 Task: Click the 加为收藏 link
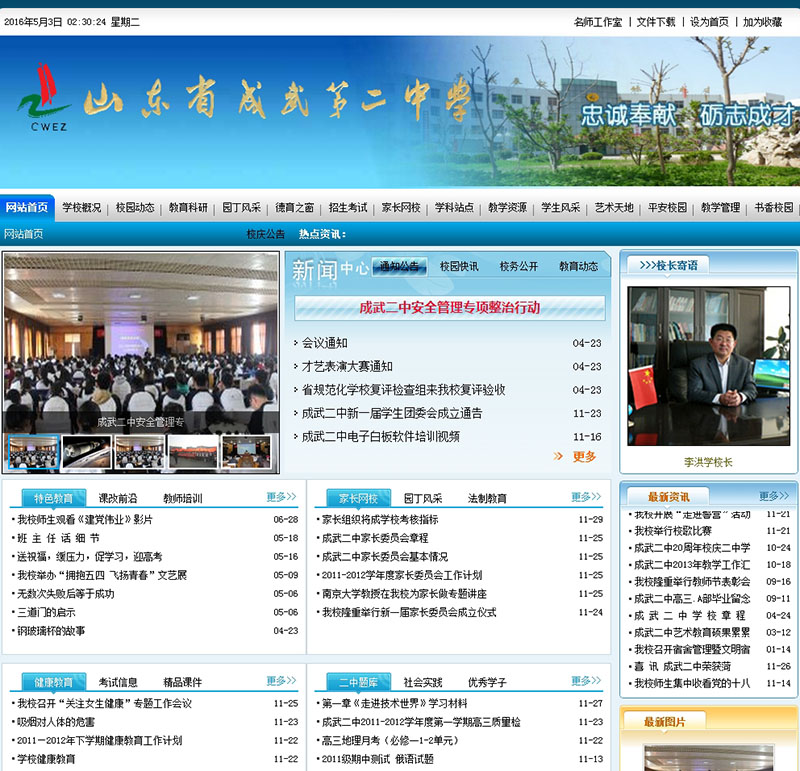(x=762, y=22)
